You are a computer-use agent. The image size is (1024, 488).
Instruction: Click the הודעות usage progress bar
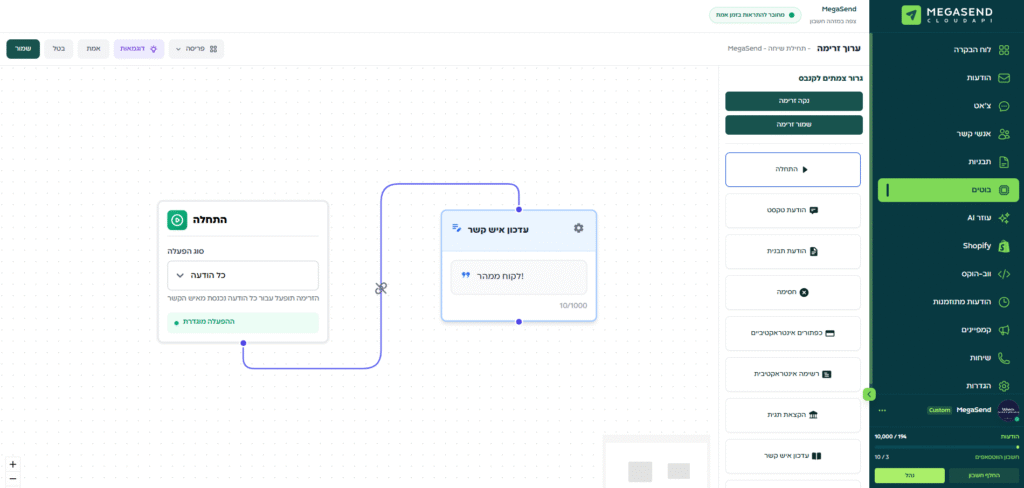[946, 447]
